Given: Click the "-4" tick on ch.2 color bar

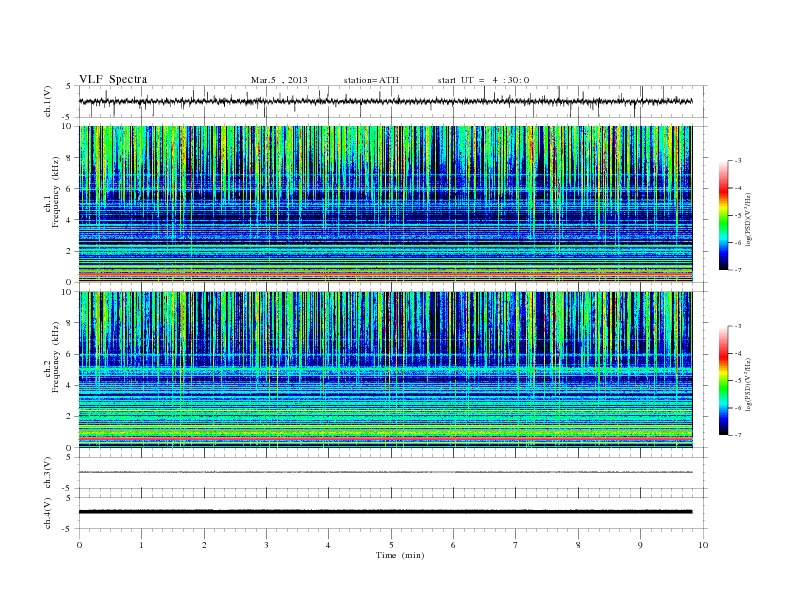Looking at the screenshot, I should tap(738, 353).
